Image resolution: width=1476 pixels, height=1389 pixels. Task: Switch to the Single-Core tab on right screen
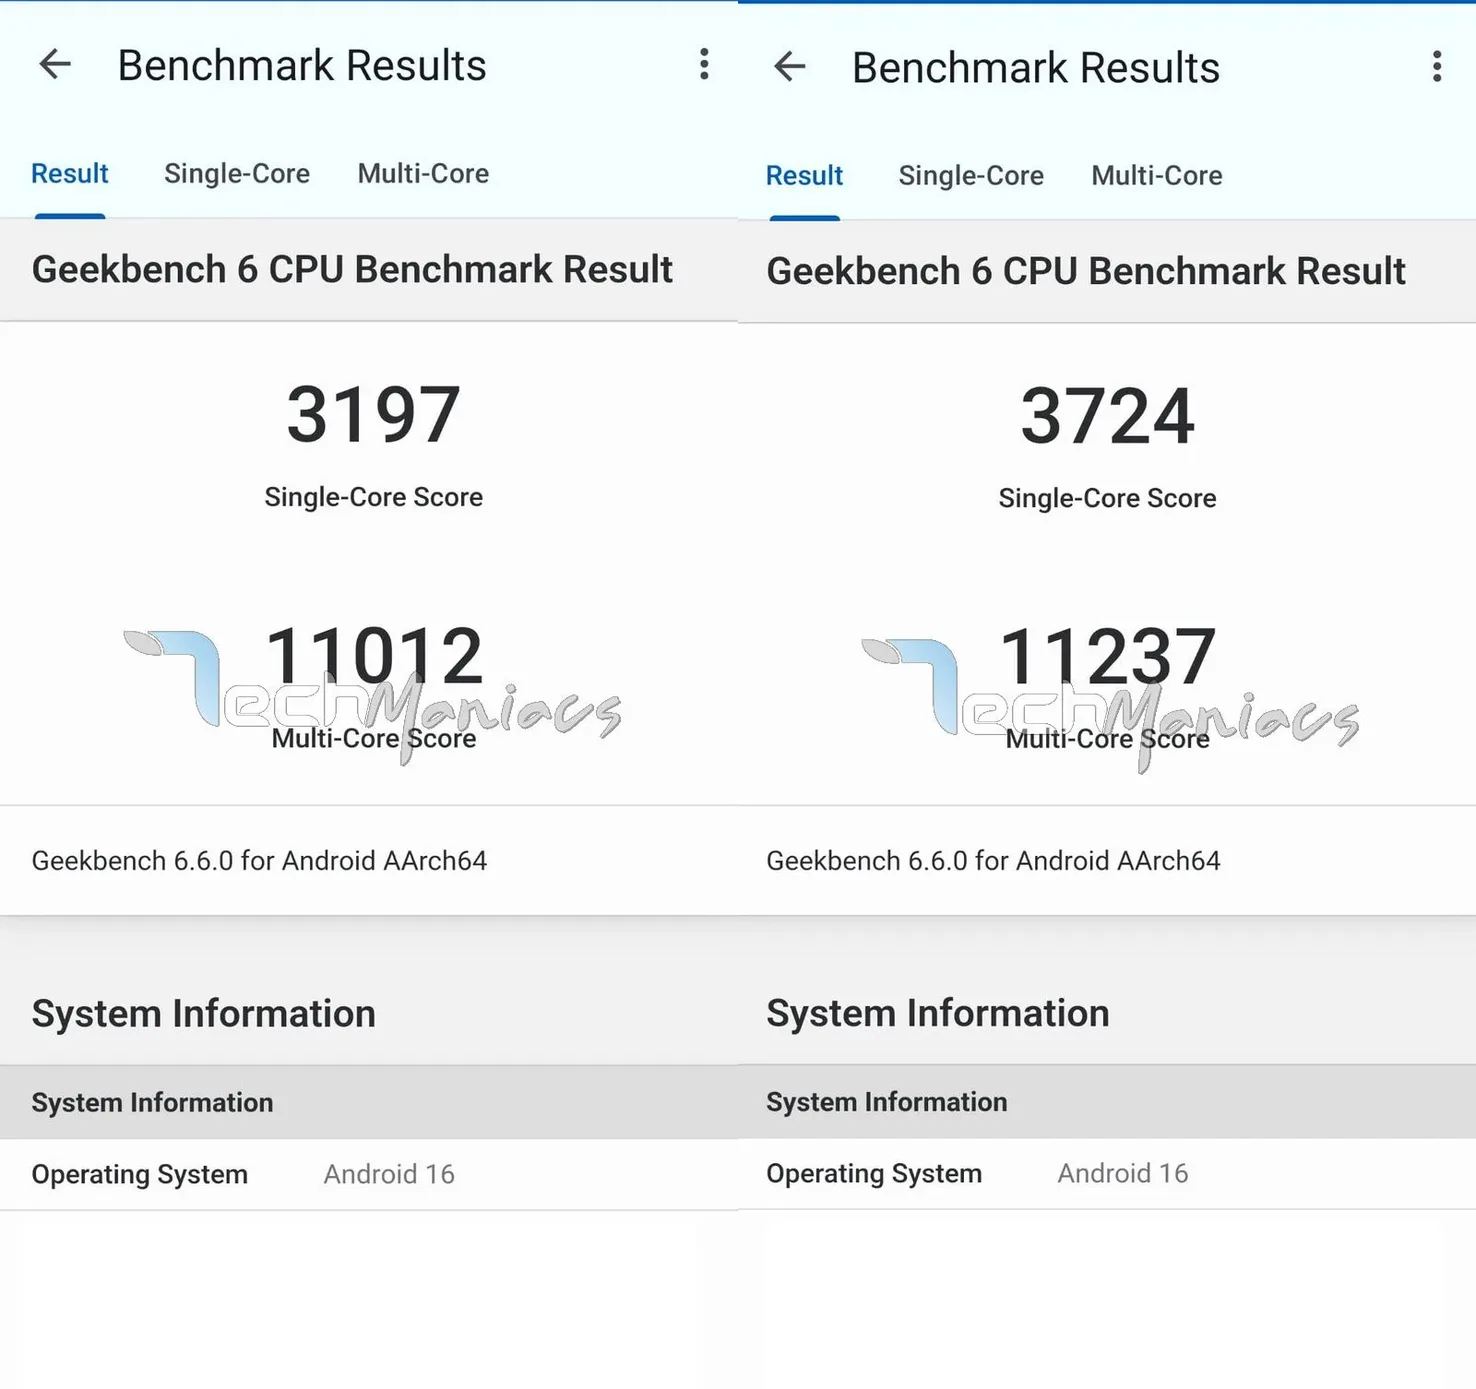(970, 175)
